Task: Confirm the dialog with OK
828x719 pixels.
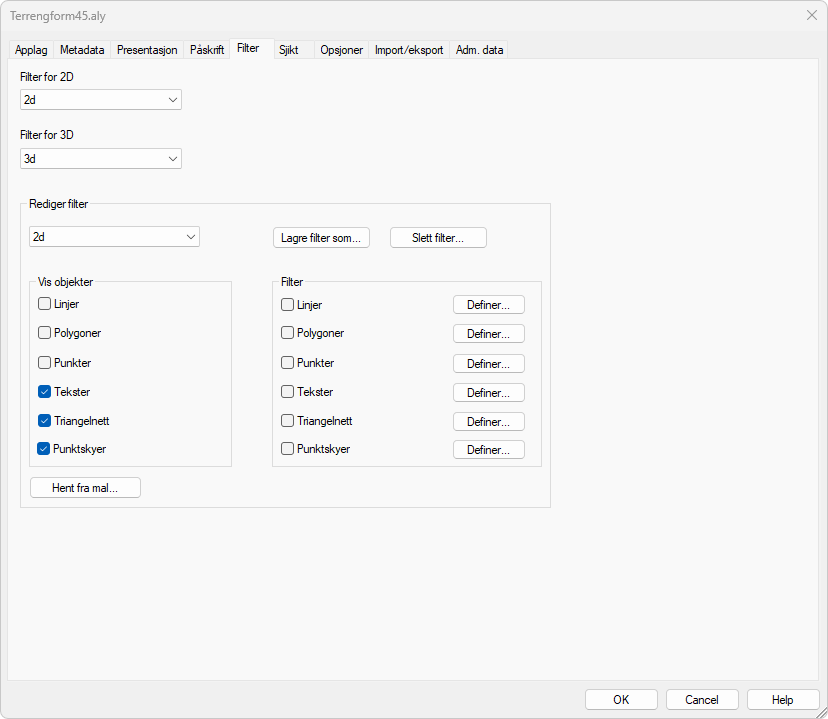Action: 621,700
